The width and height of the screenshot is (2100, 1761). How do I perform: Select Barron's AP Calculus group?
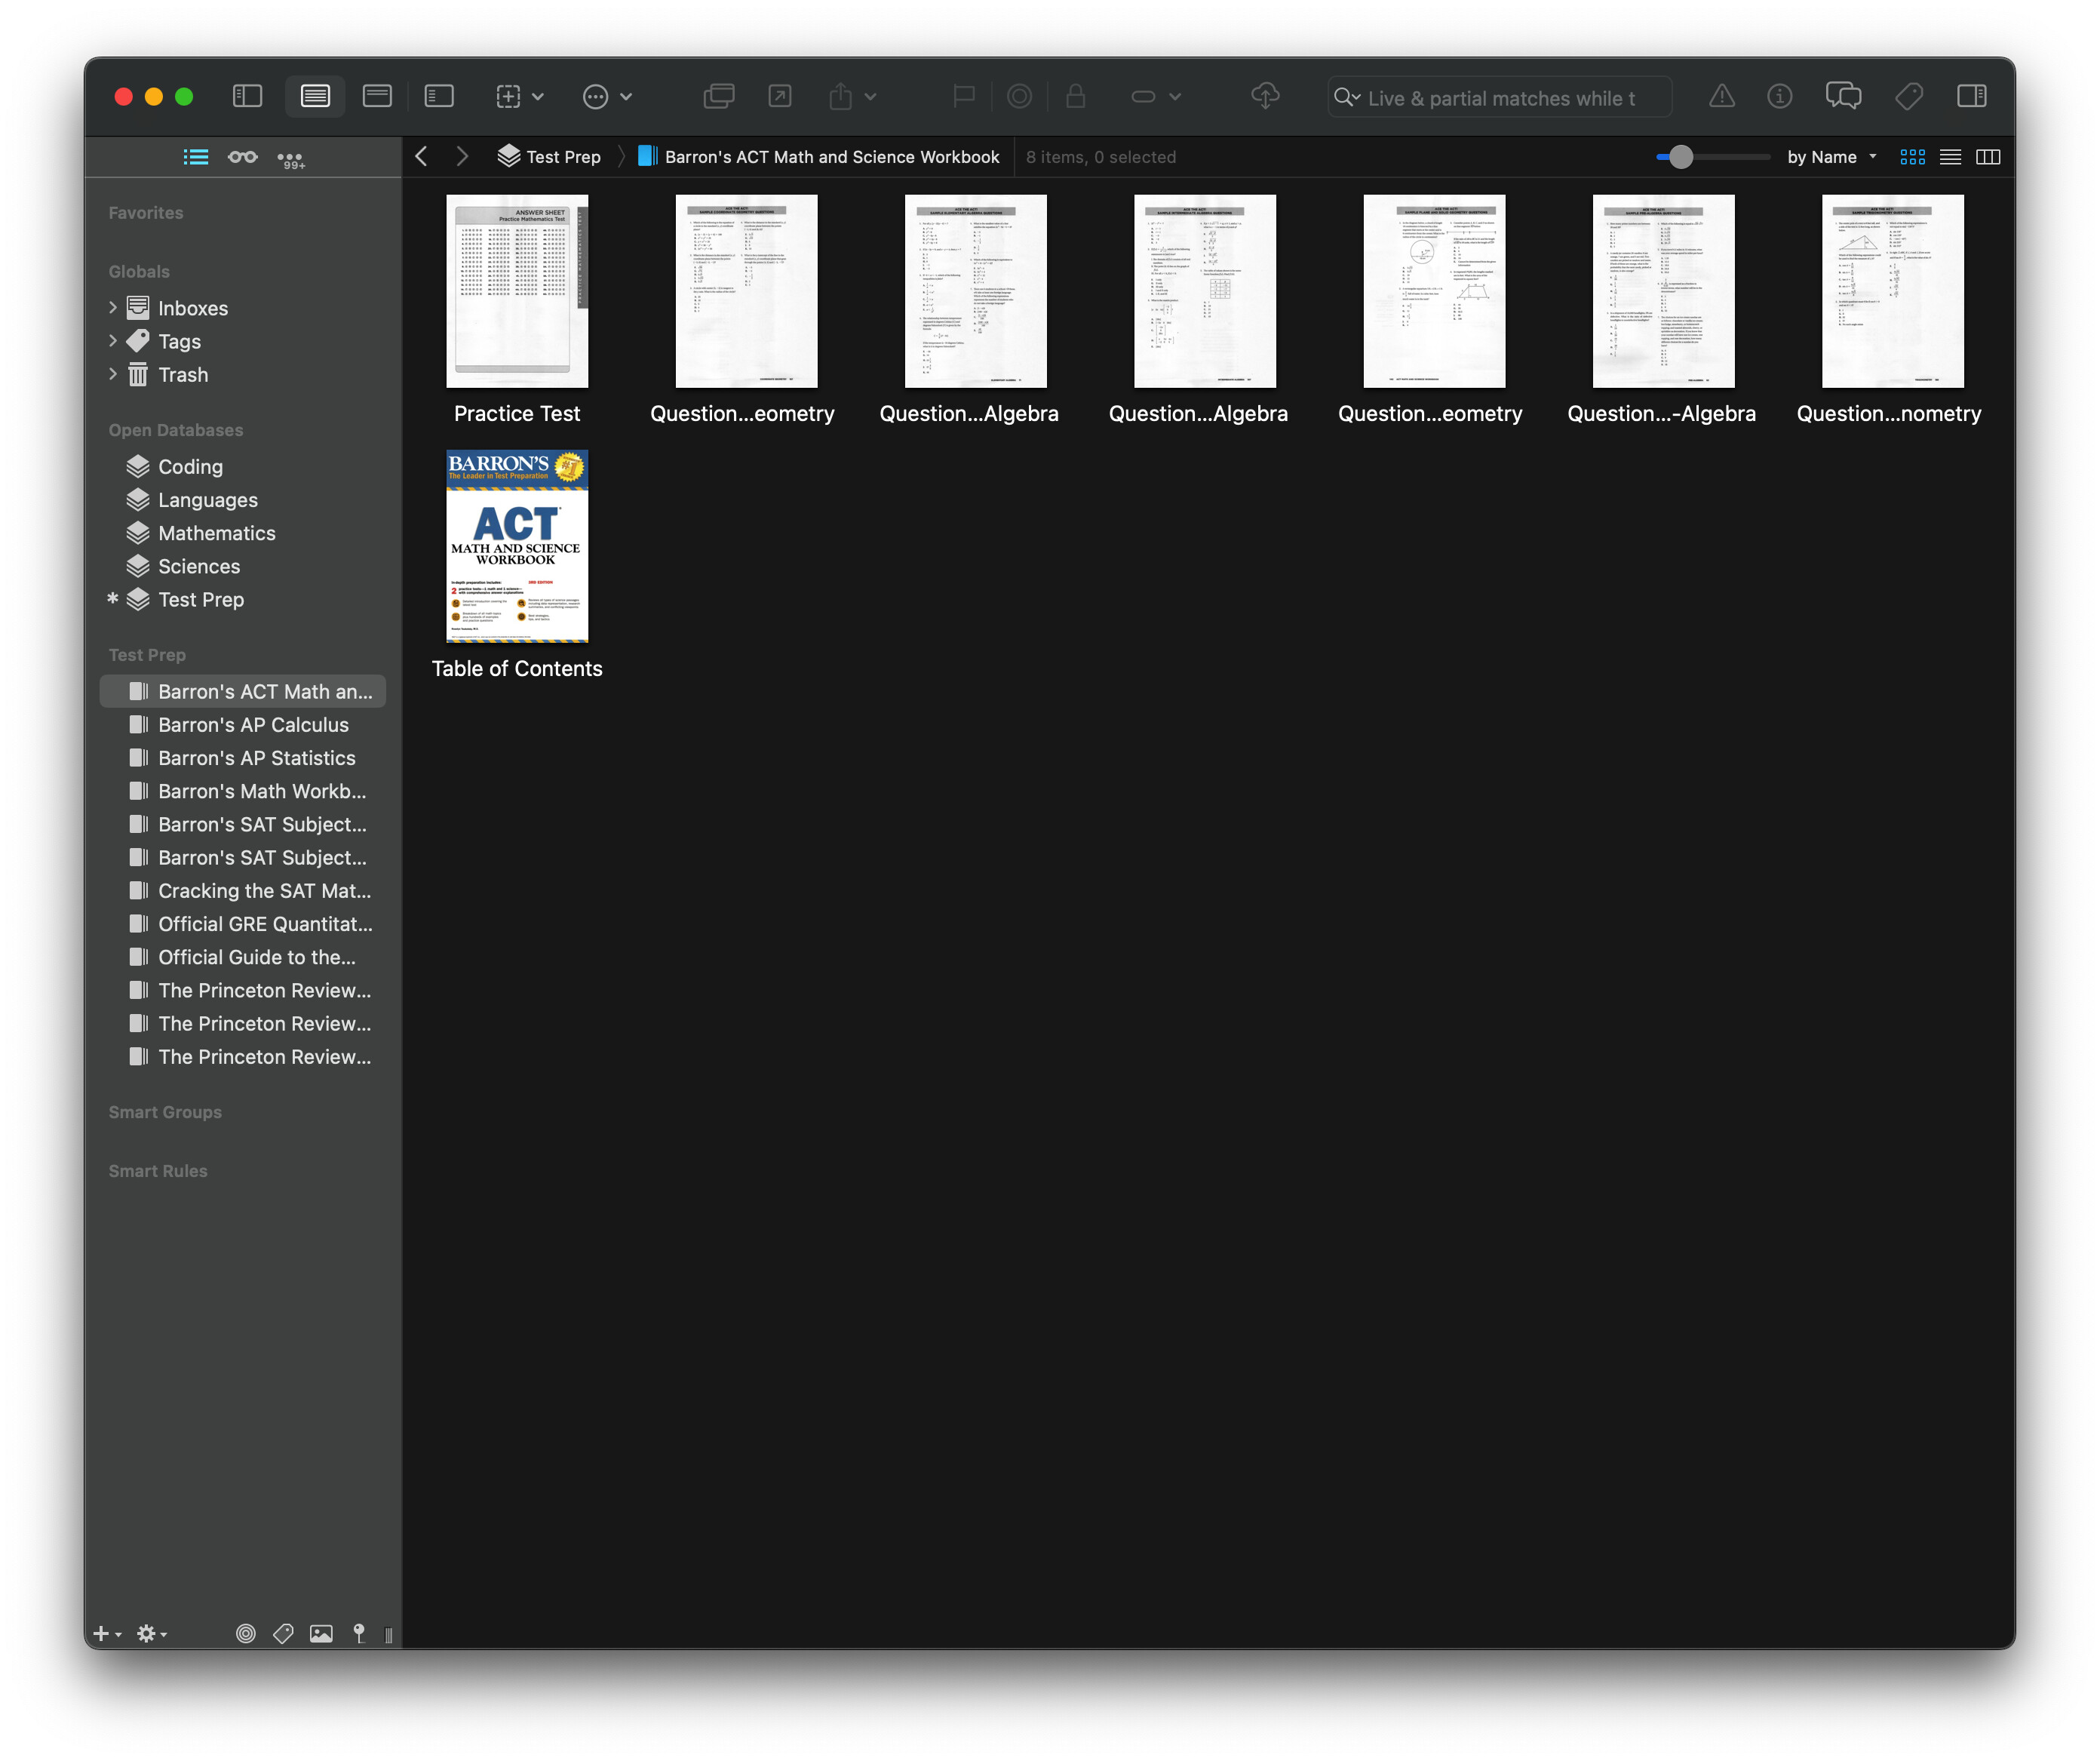pos(253,725)
